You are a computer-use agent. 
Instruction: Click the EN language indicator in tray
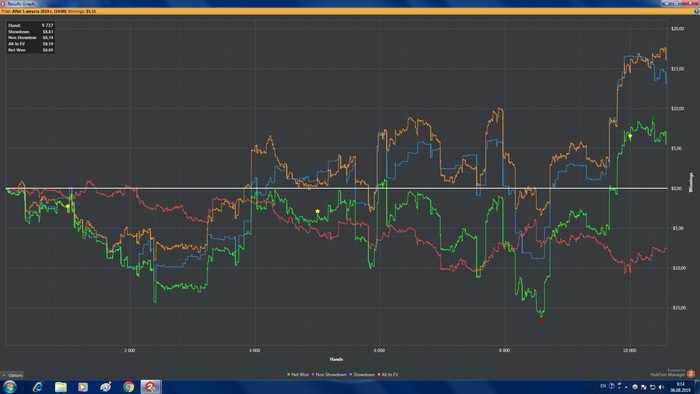(x=603, y=386)
